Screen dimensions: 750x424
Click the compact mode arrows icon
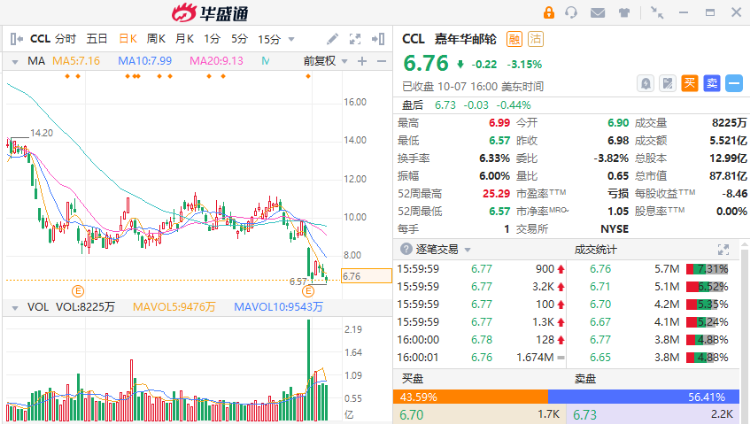point(657,13)
